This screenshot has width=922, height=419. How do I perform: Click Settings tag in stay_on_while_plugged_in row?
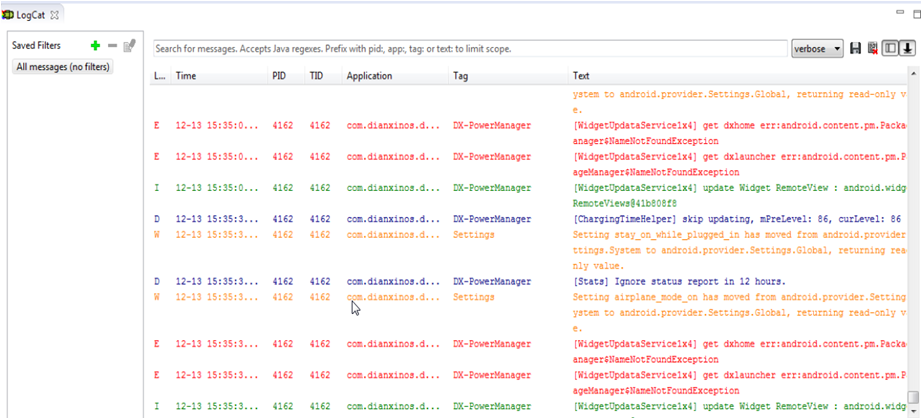point(473,235)
